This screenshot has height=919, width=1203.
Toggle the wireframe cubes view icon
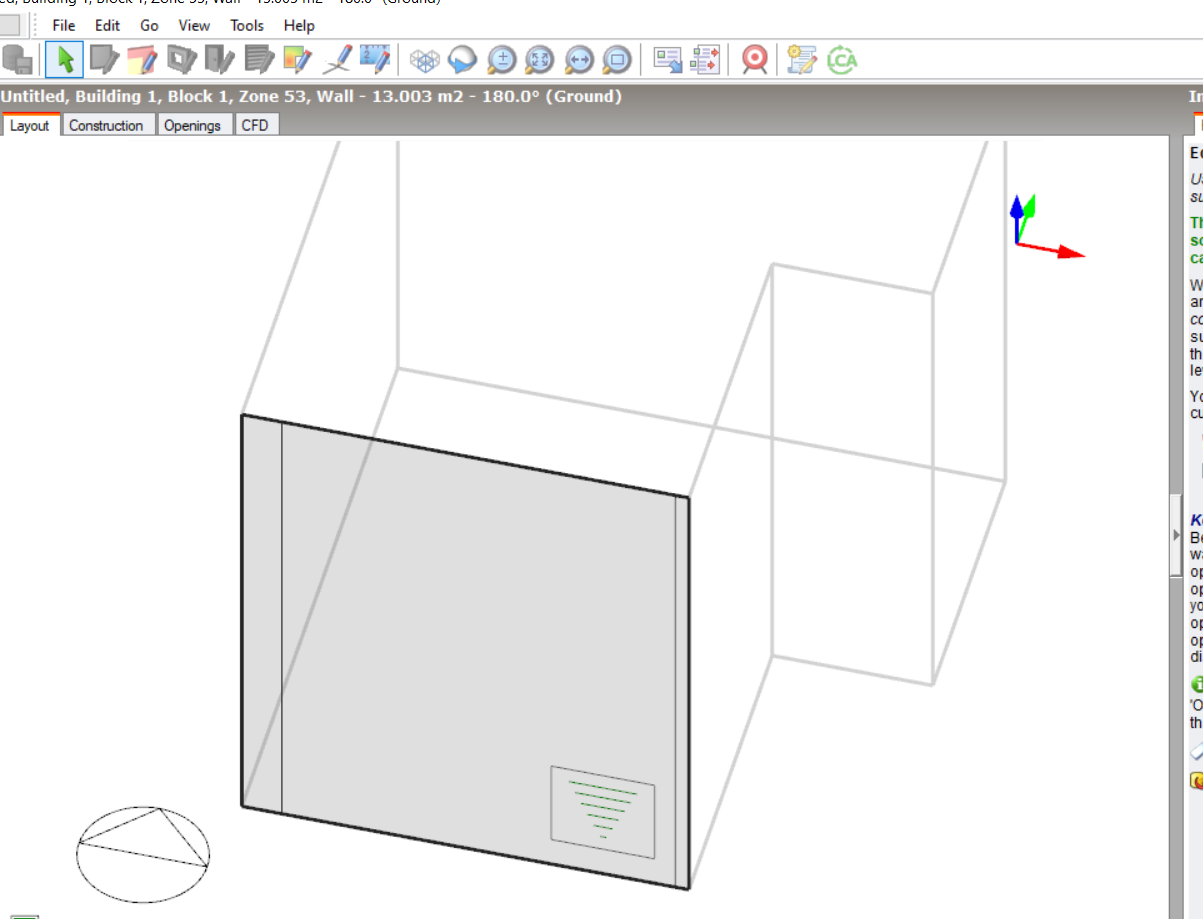pyautogui.click(x=425, y=60)
